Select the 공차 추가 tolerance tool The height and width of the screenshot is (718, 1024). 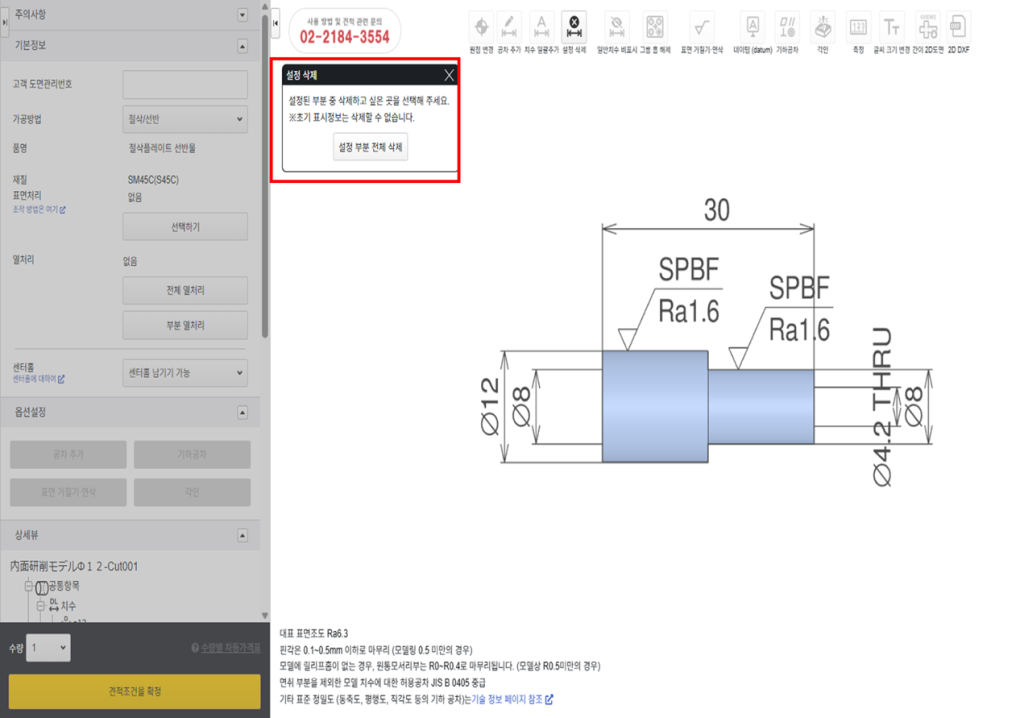(x=509, y=27)
